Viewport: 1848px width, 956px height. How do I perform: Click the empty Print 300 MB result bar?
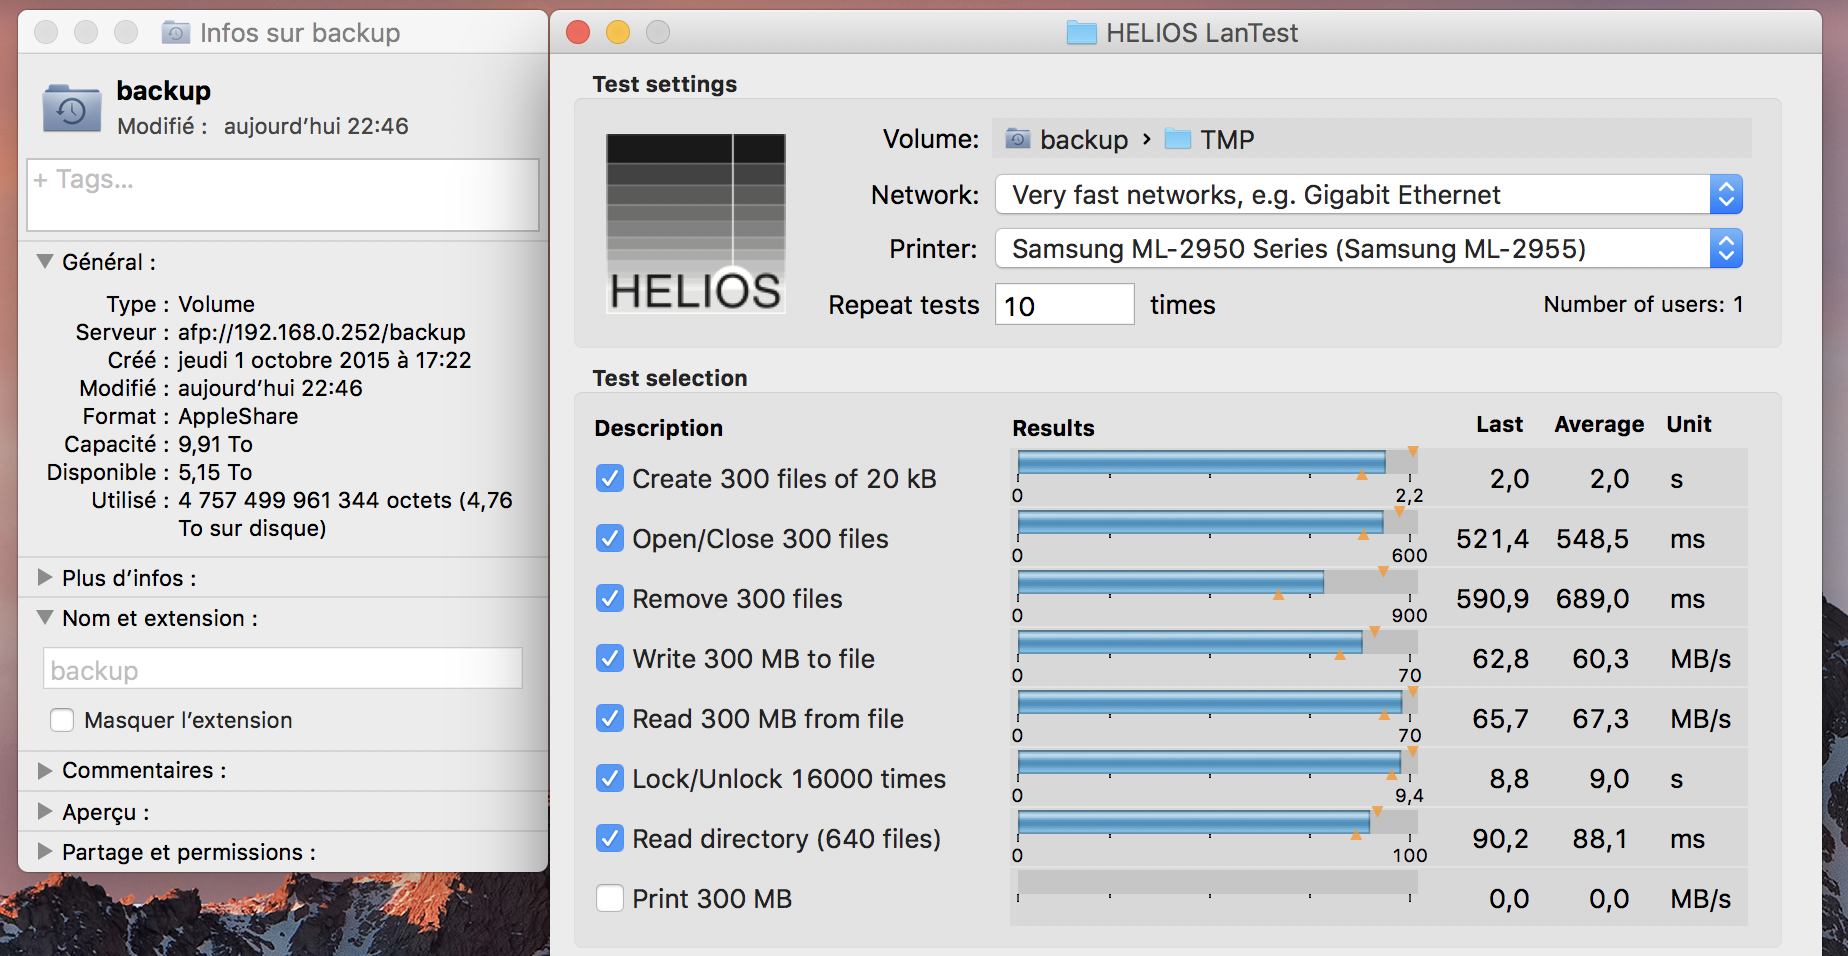pyautogui.click(x=1217, y=883)
